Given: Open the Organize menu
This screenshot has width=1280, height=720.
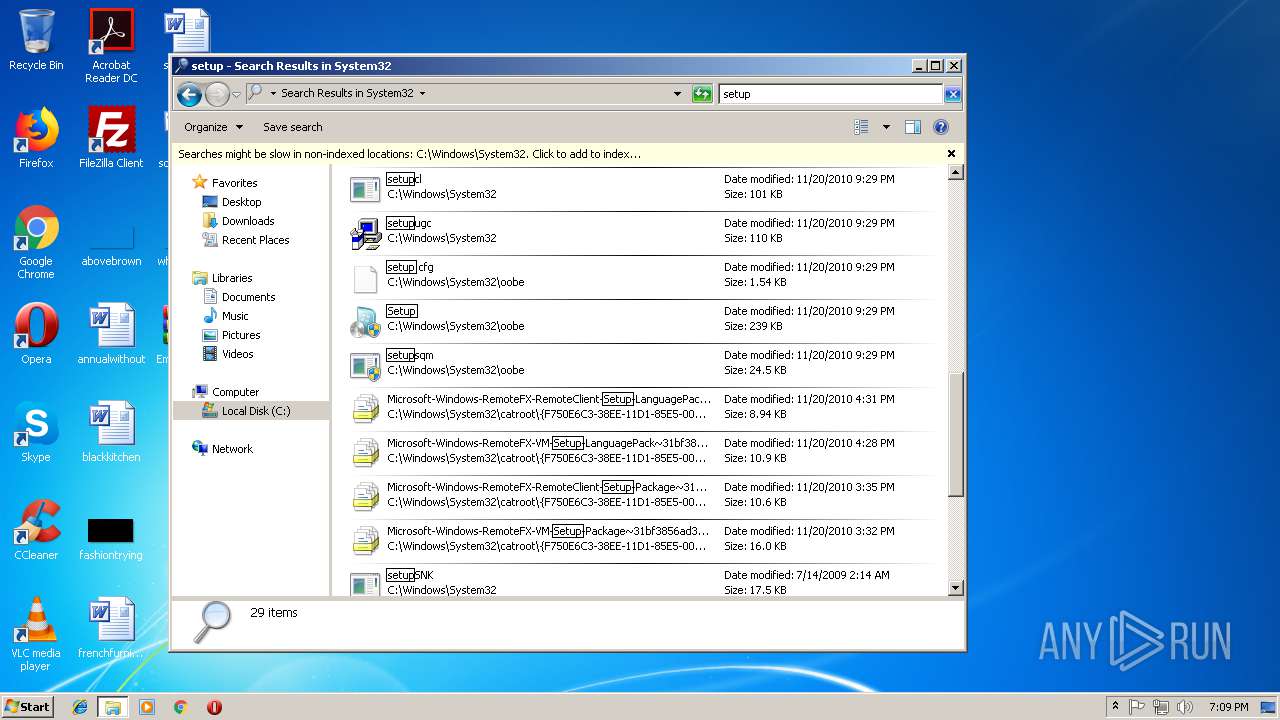Looking at the screenshot, I should coord(213,127).
